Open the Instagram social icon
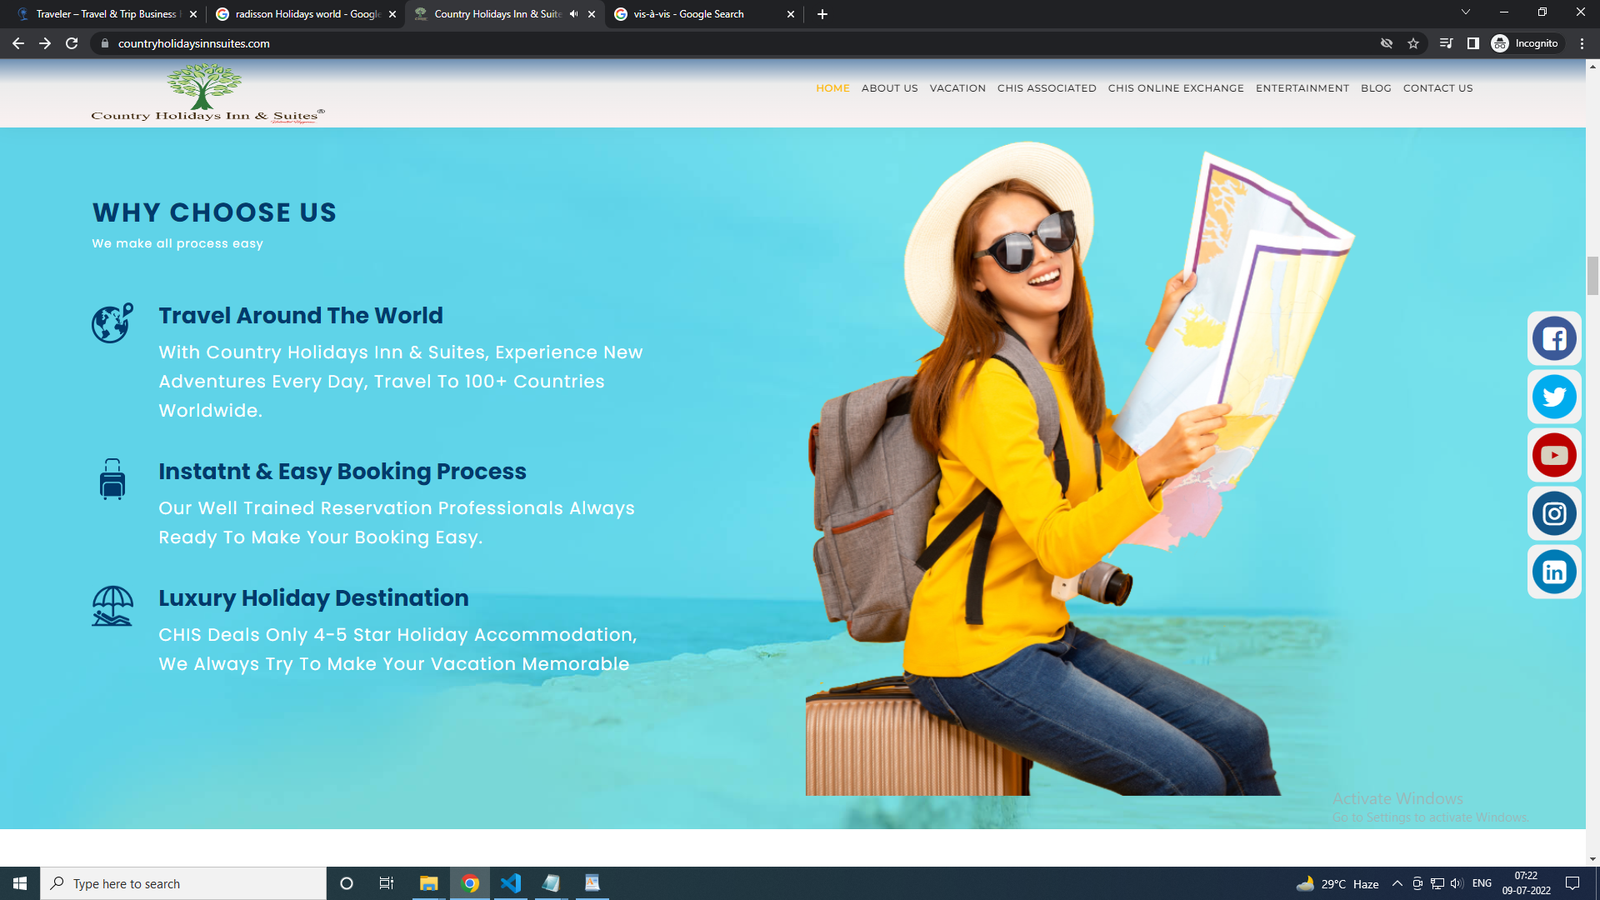The height and width of the screenshot is (900, 1600). click(1554, 514)
